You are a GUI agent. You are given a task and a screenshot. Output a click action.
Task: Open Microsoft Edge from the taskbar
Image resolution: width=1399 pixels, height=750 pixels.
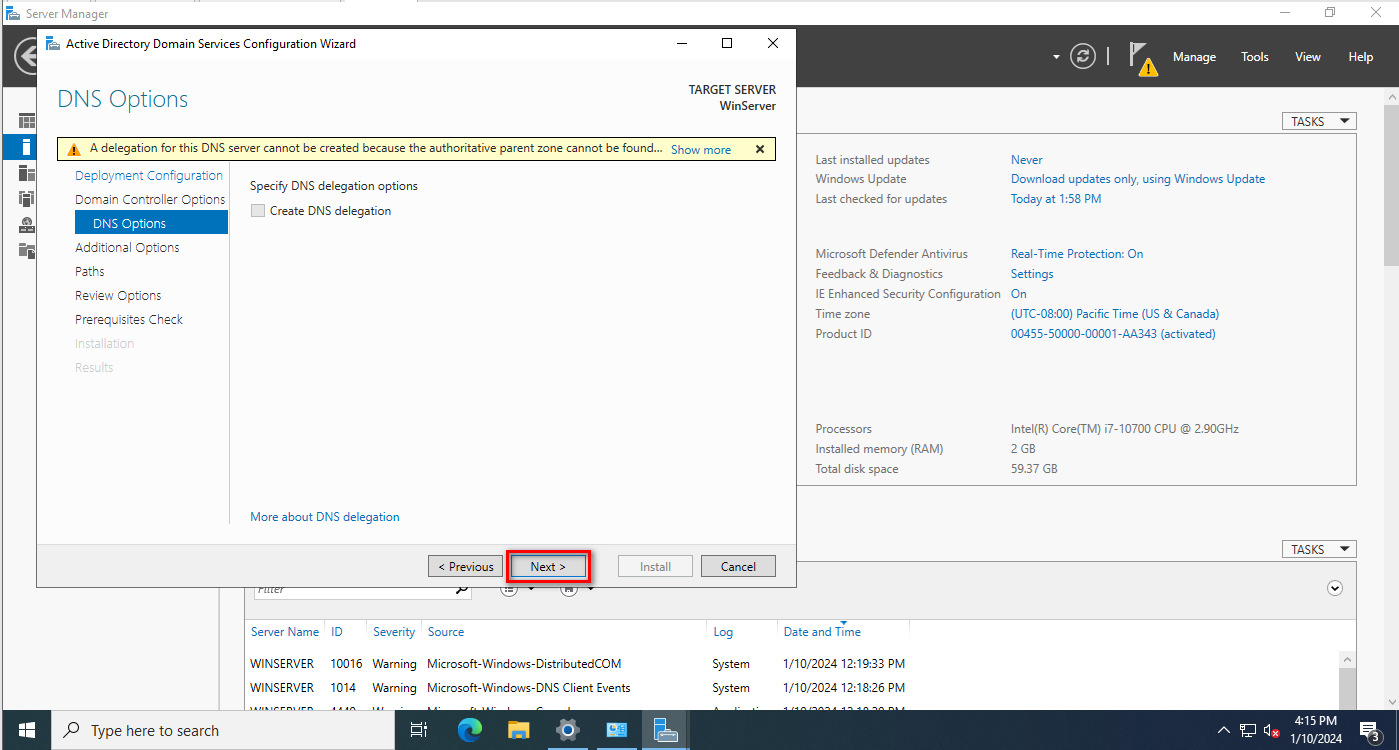[x=469, y=731]
